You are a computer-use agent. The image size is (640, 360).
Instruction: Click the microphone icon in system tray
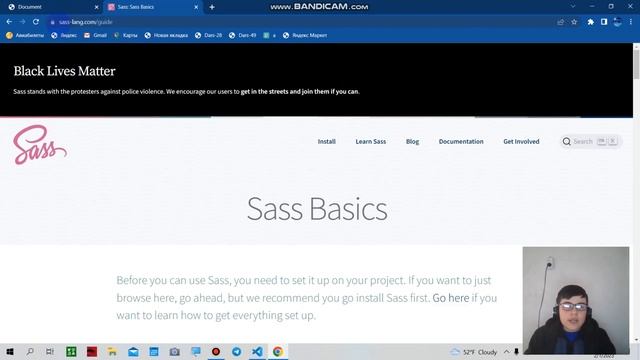pos(516,352)
